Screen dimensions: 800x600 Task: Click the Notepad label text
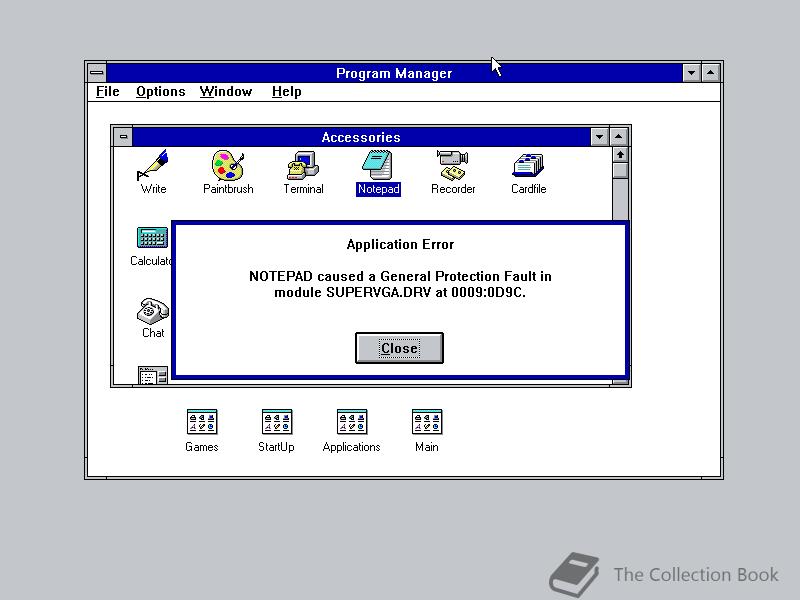pos(378,189)
